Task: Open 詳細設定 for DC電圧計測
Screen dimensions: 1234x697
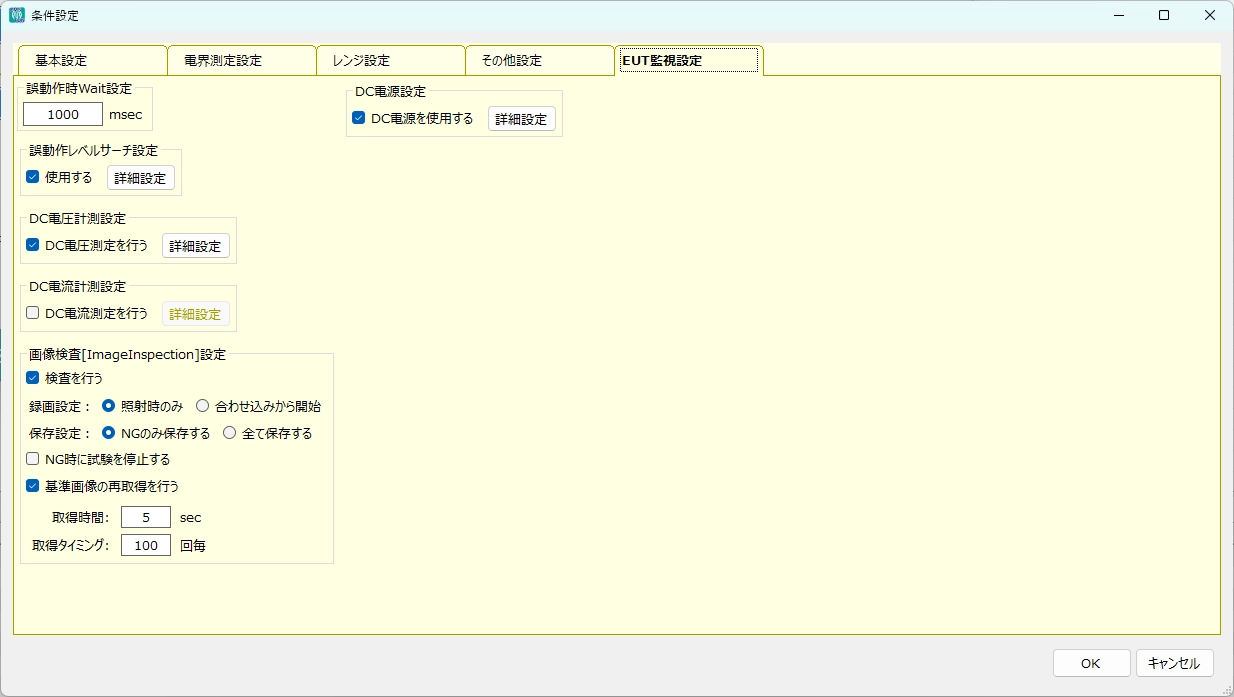Action: (x=196, y=246)
